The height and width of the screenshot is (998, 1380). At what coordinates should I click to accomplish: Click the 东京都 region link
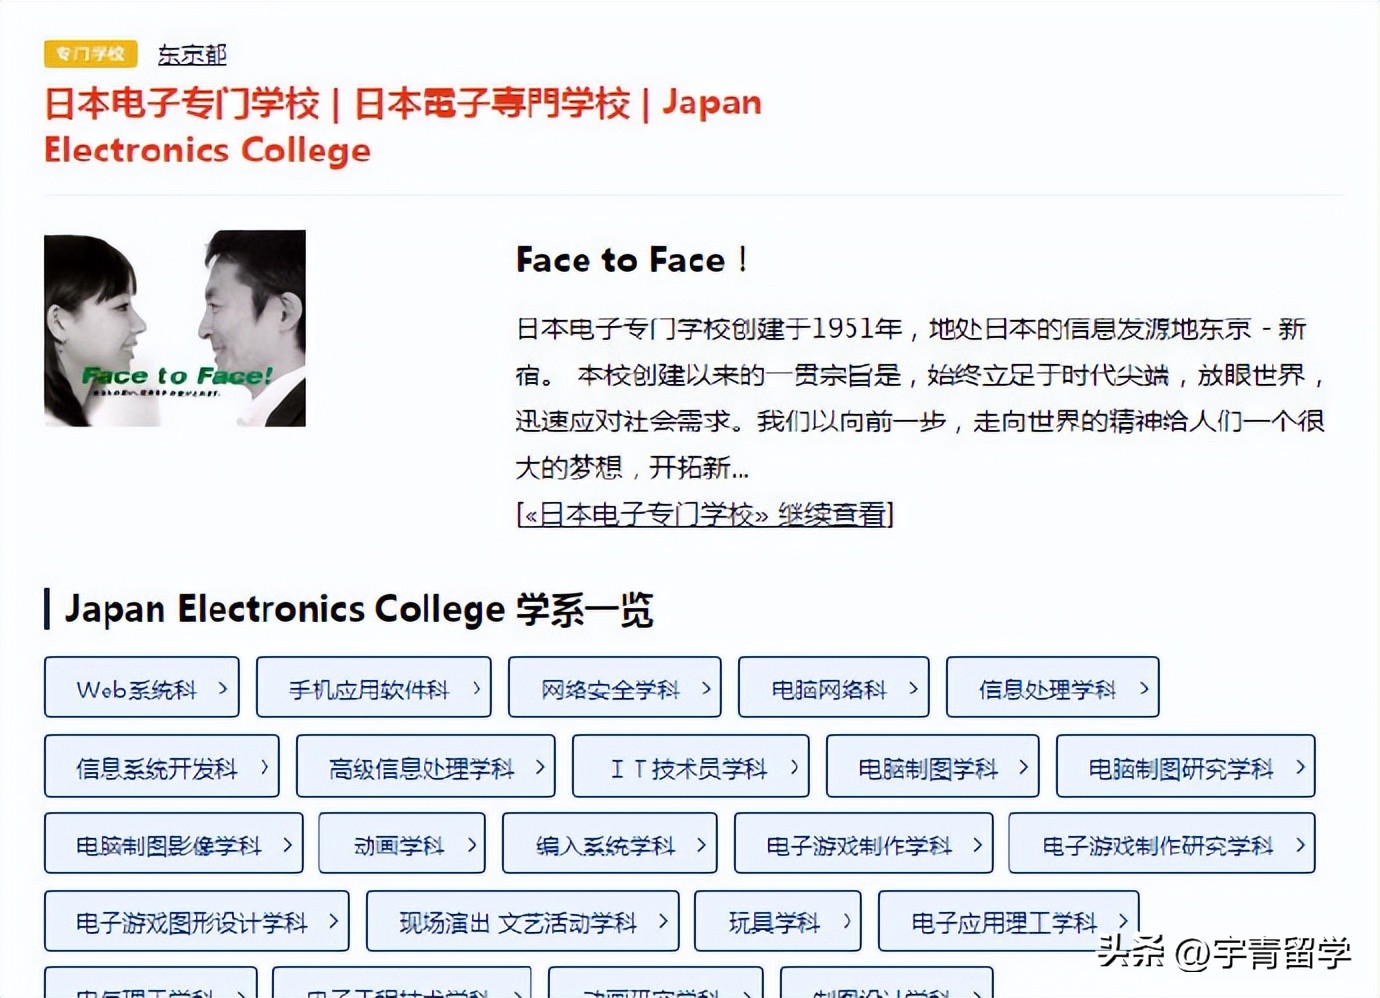192,54
